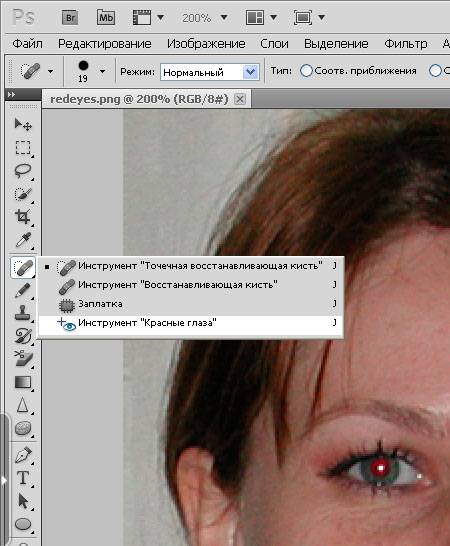
Task: Select the Type tool
Action: tap(23, 478)
